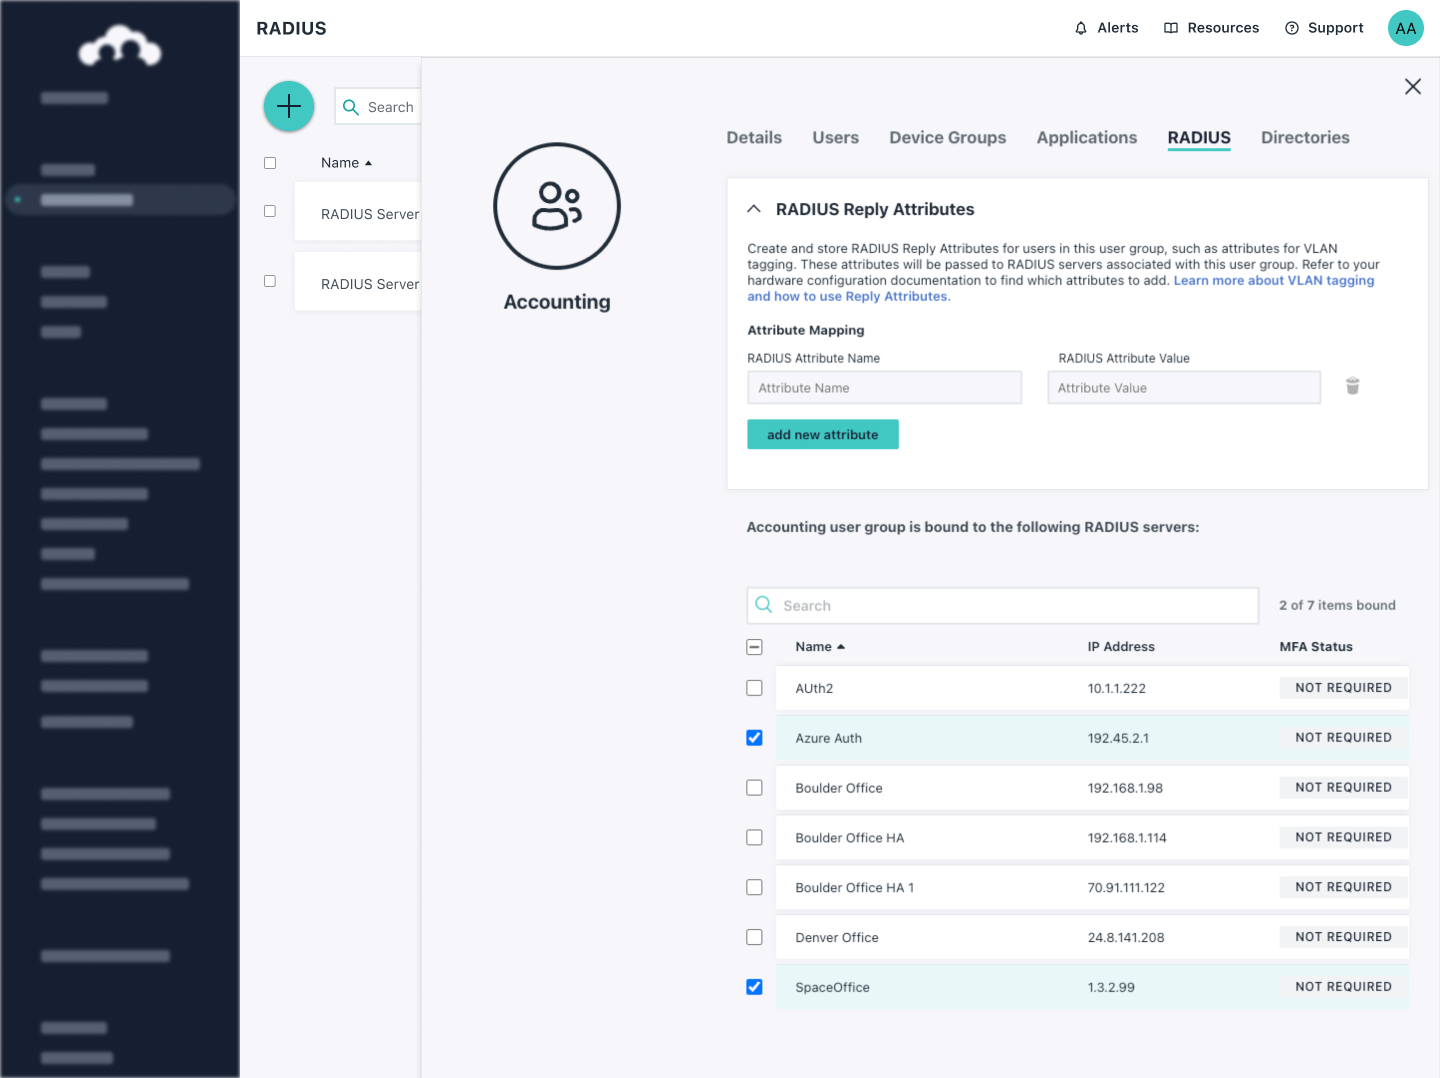Image resolution: width=1440 pixels, height=1078 pixels.
Task: Click the Attribute Name input field
Action: coord(884,388)
